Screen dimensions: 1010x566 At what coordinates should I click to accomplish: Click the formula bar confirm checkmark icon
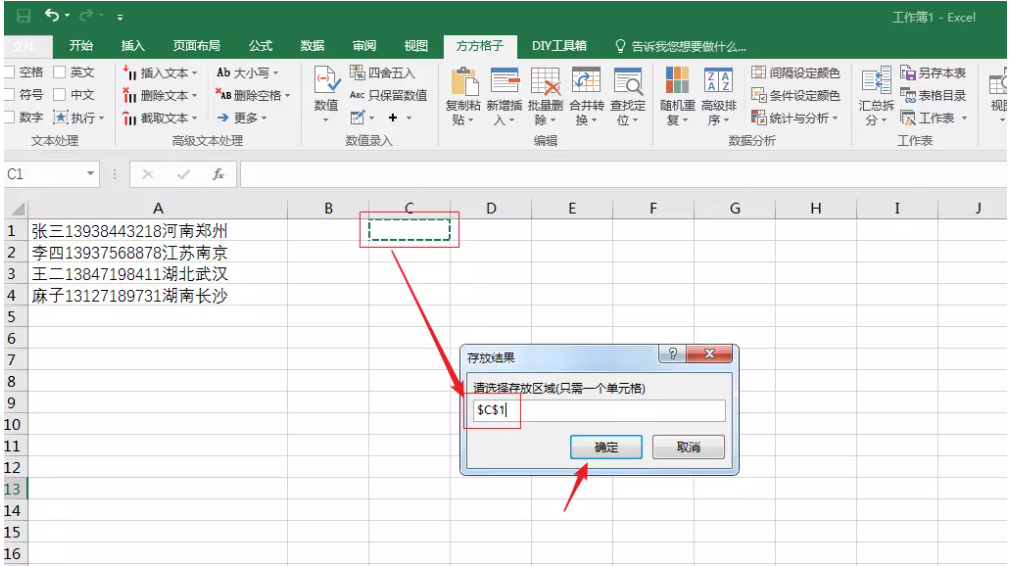(183, 174)
